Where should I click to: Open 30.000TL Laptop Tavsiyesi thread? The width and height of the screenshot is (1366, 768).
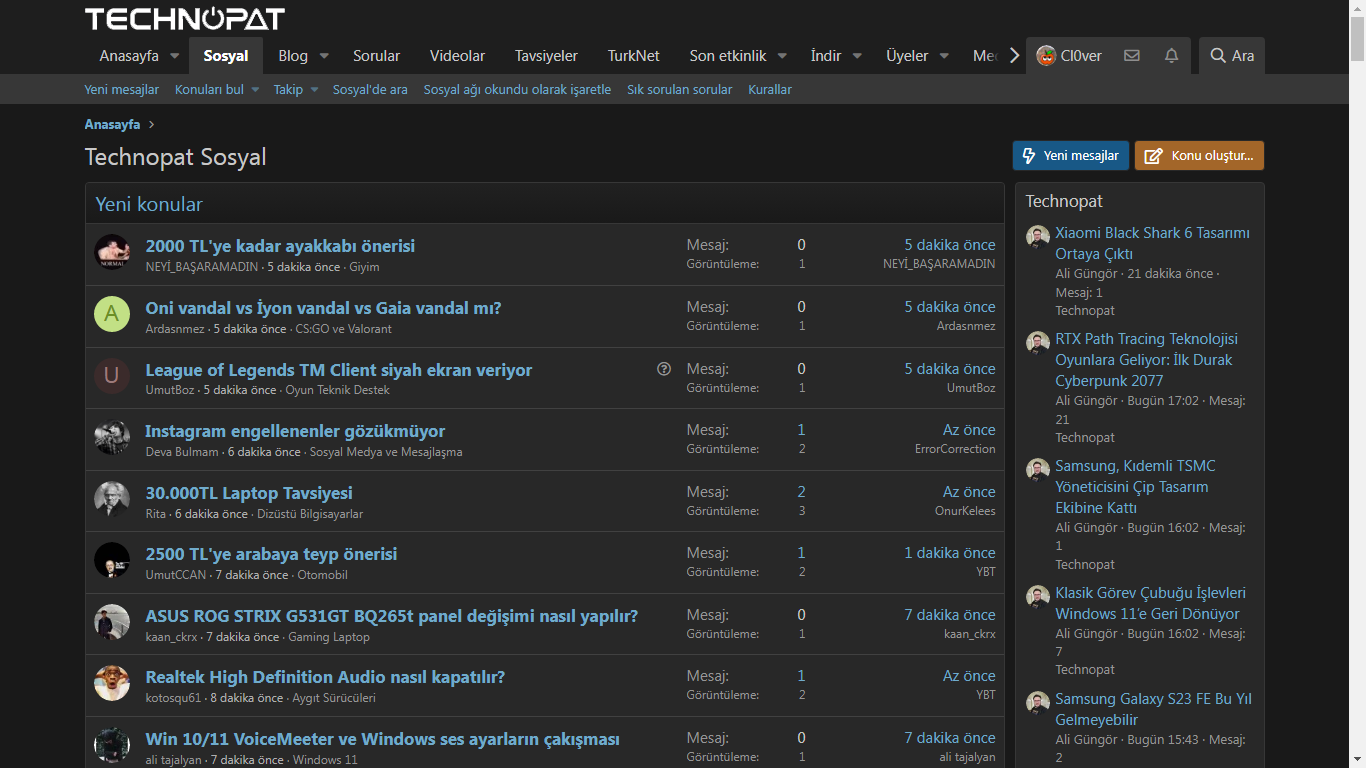tap(249, 493)
